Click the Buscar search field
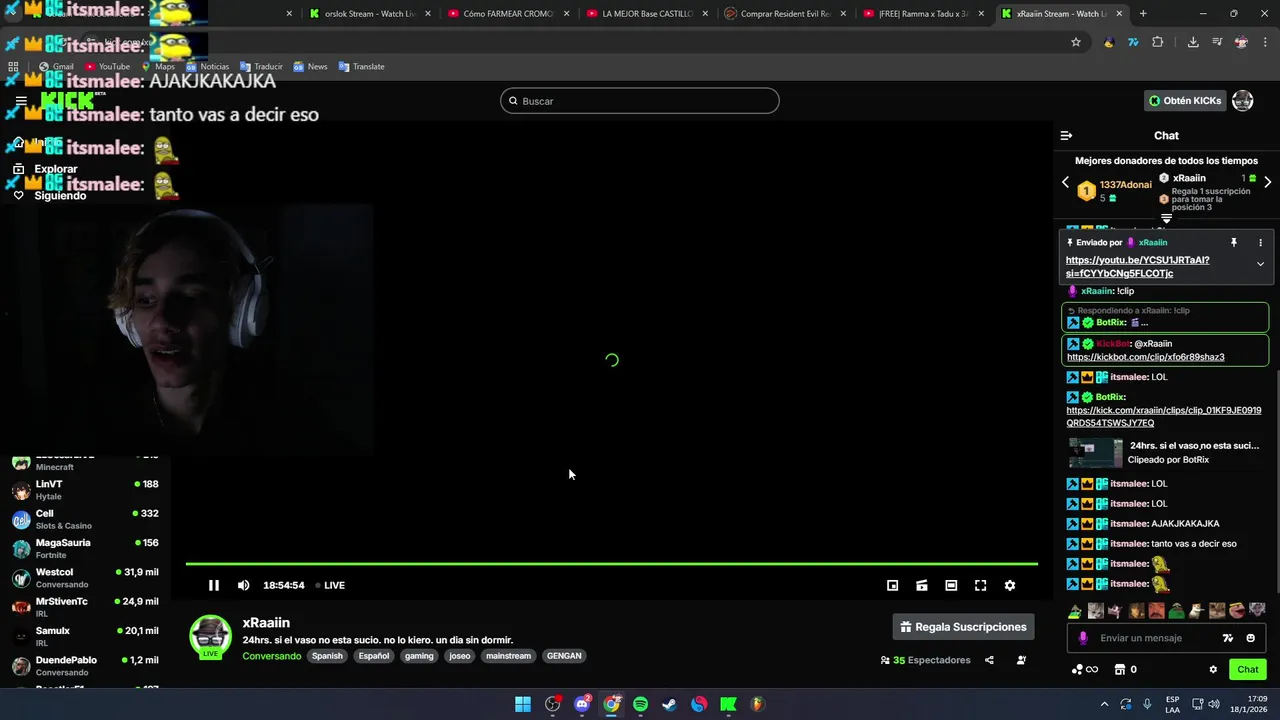Screen dimensions: 1280x720 [640, 101]
